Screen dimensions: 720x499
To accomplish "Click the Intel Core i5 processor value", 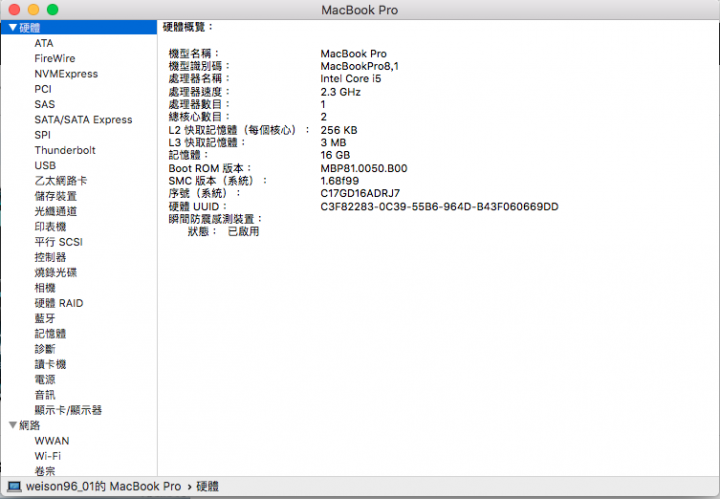I will coord(350,78).
